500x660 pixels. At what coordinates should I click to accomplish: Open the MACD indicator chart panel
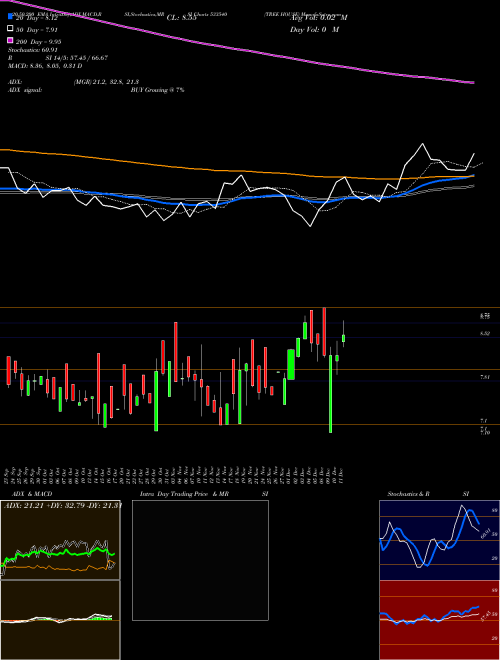coord(60,620)
